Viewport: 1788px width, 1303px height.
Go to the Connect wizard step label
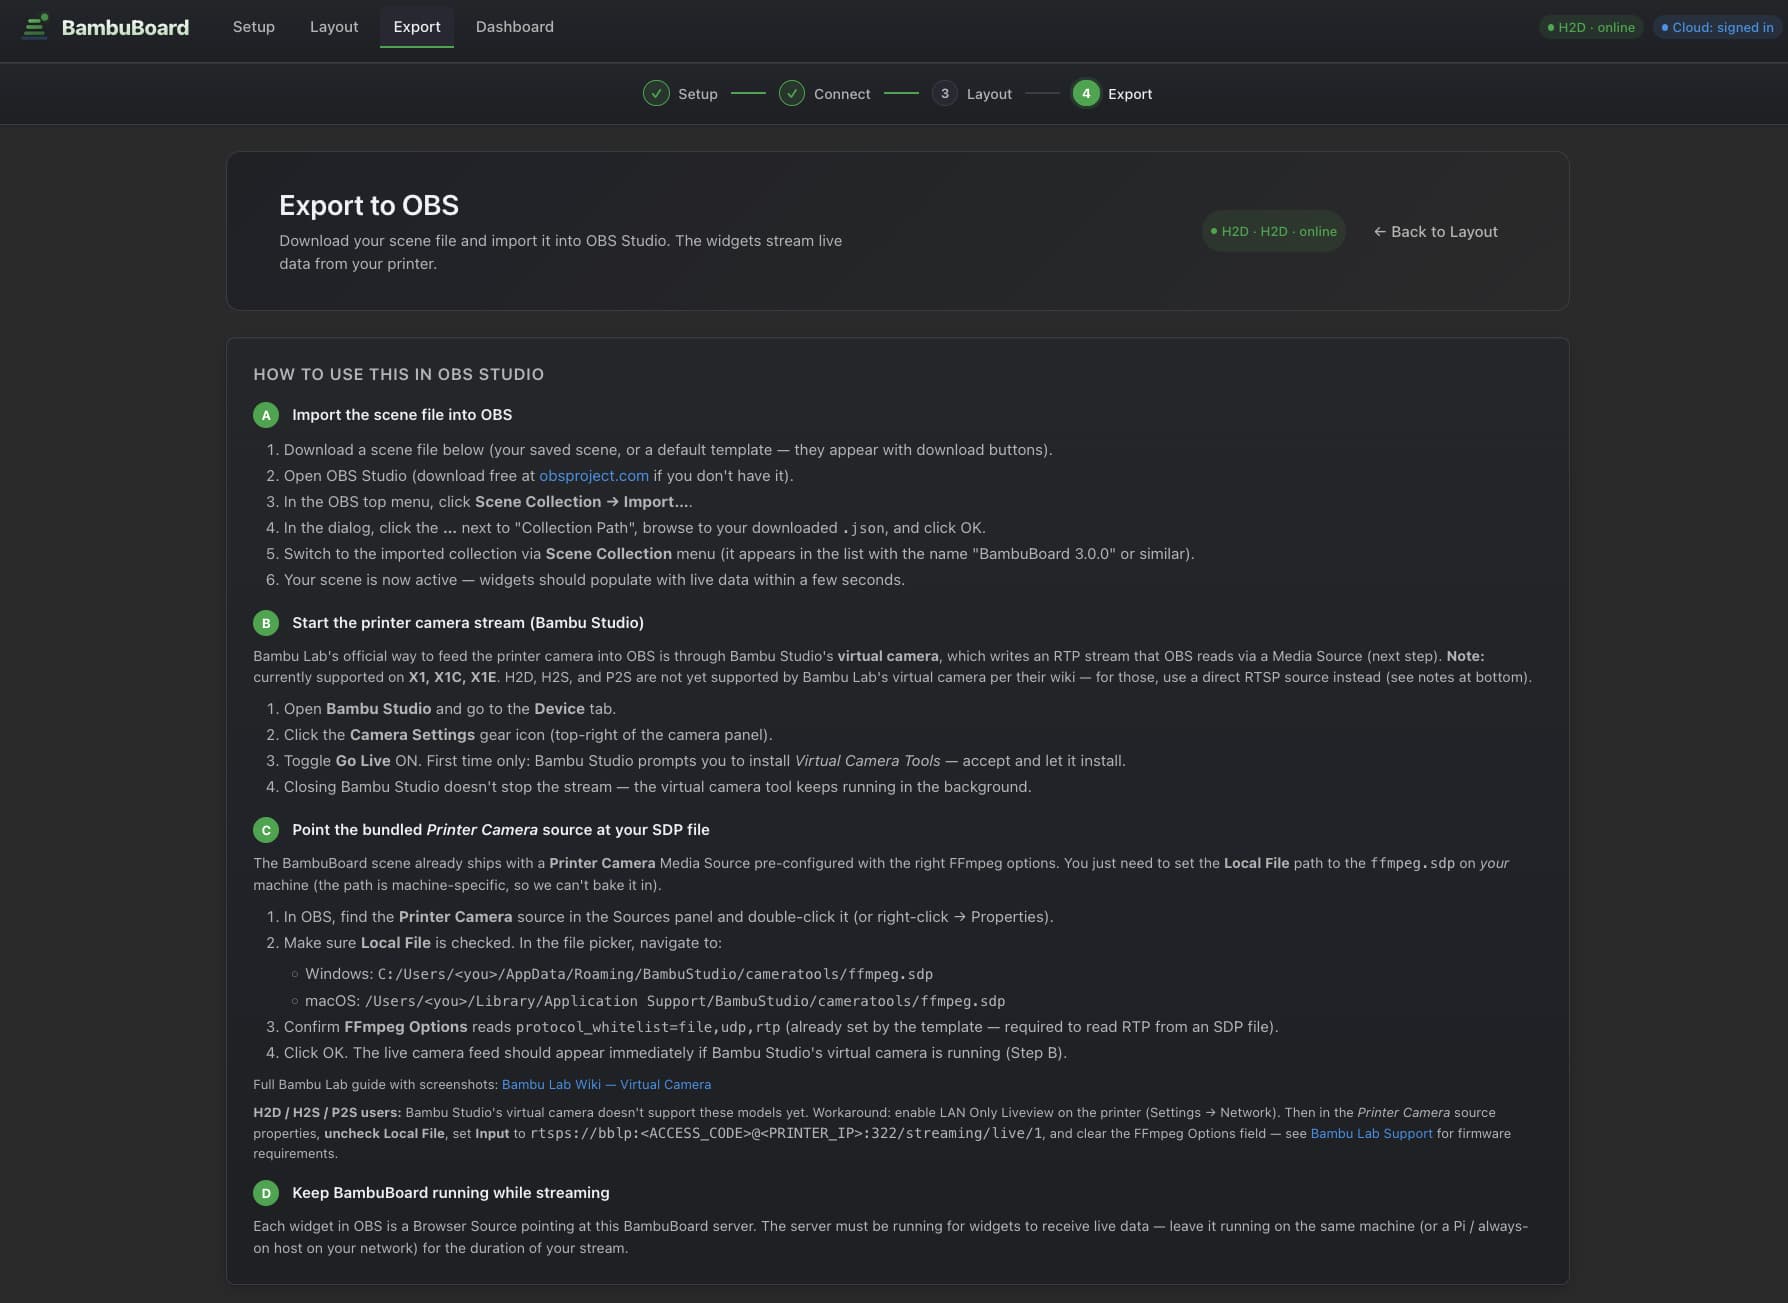(x=842, y=94)
